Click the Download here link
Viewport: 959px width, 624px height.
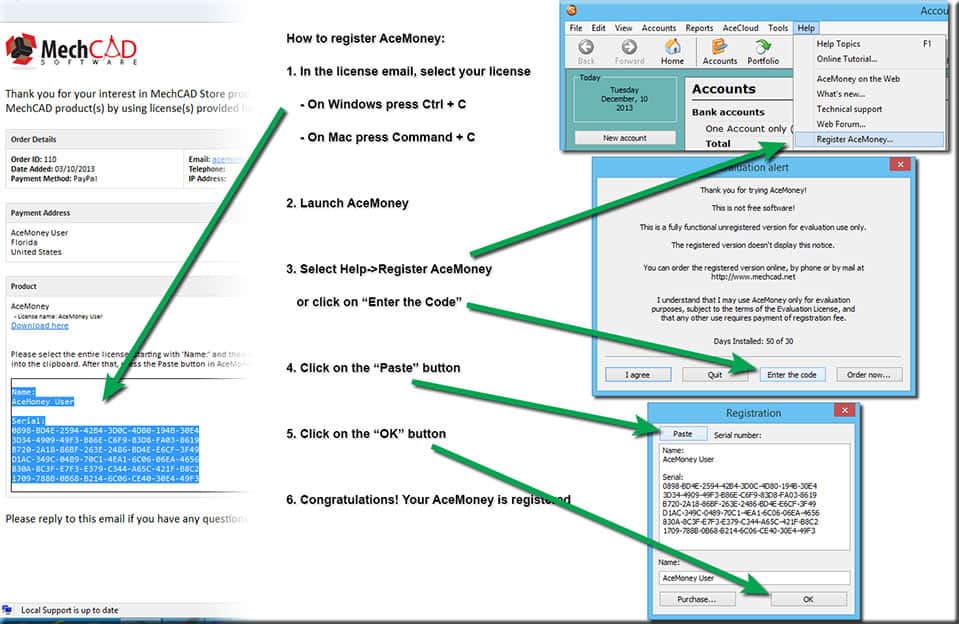point(40,325)
